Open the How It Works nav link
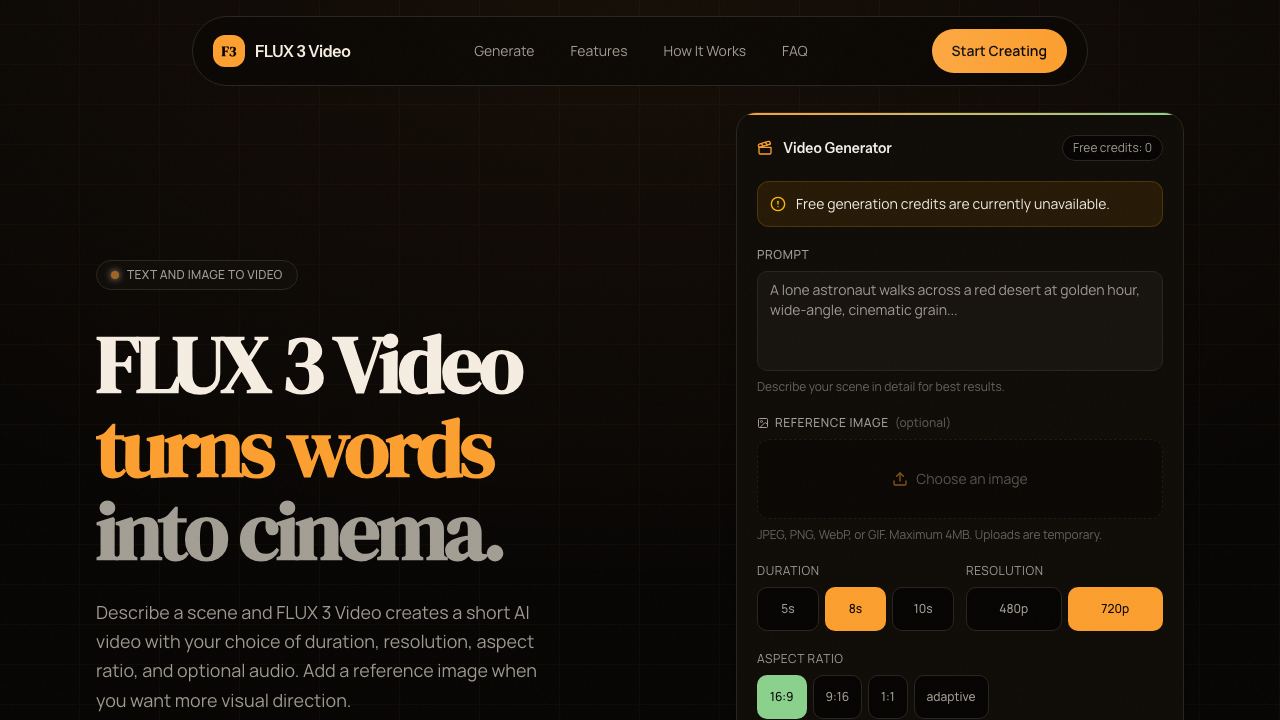 coord(705,51)
